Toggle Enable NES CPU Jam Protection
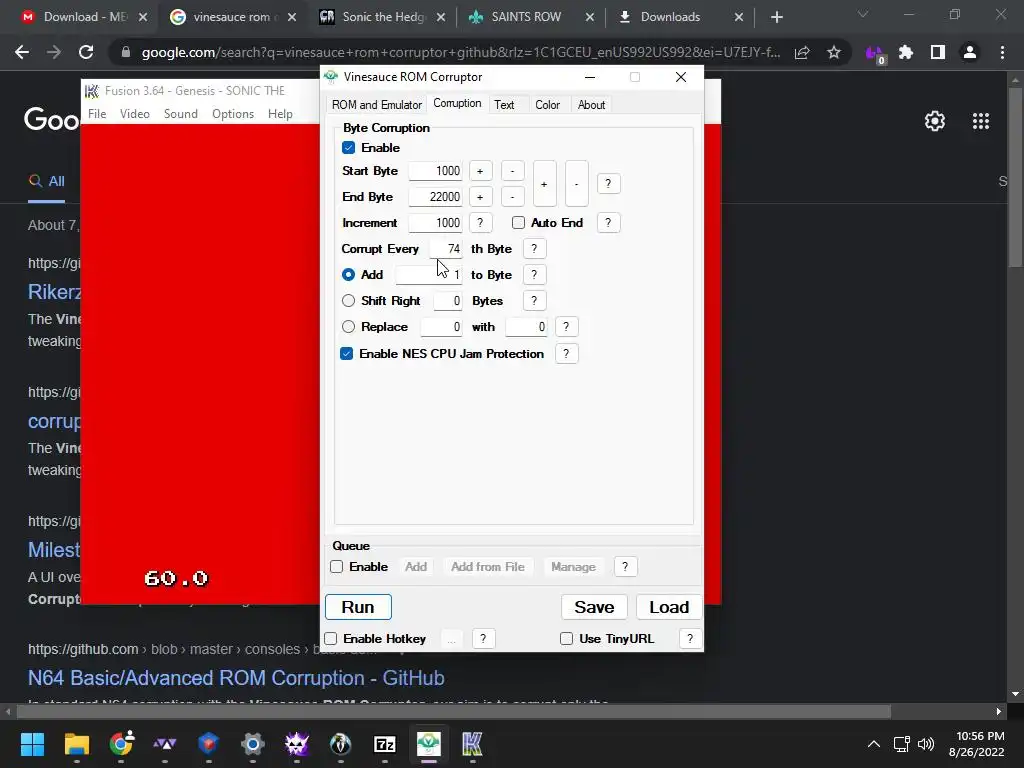The image size is (1024, 768). [347, 354]
